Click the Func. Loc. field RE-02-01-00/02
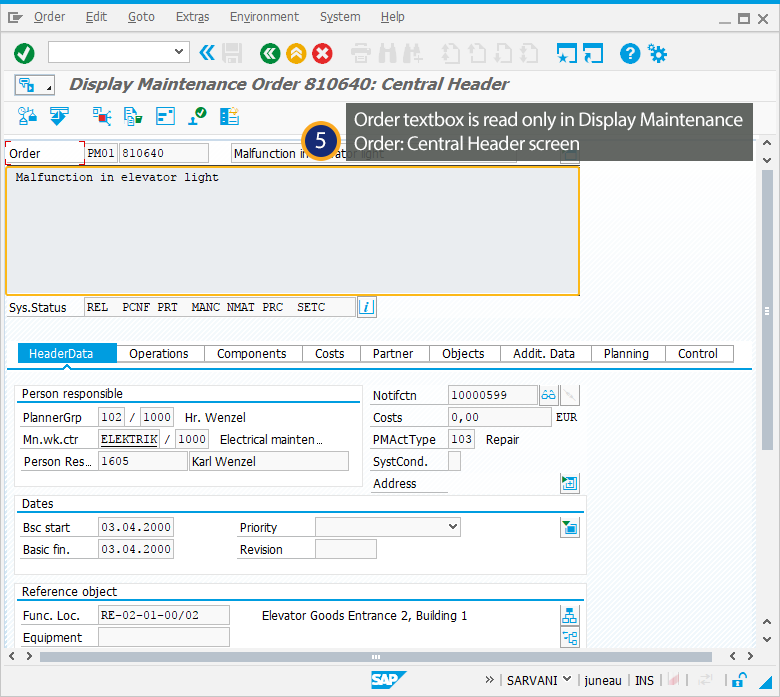 coord(164,615)
